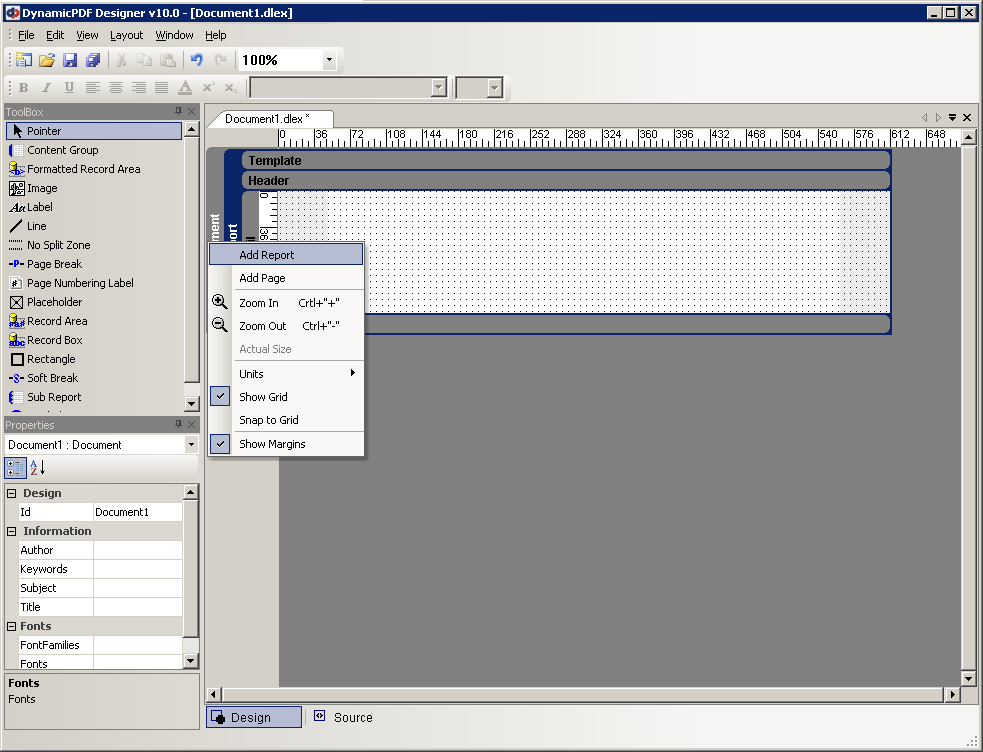Click the Justify alignment icon

(162, 88)
